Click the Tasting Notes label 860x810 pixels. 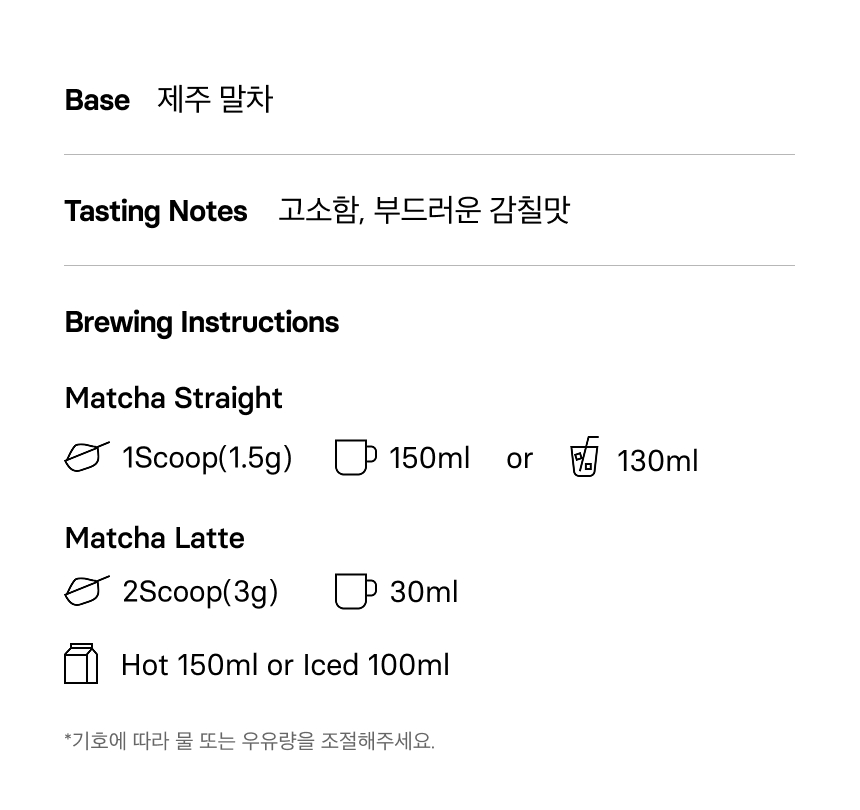coord(156,211)
